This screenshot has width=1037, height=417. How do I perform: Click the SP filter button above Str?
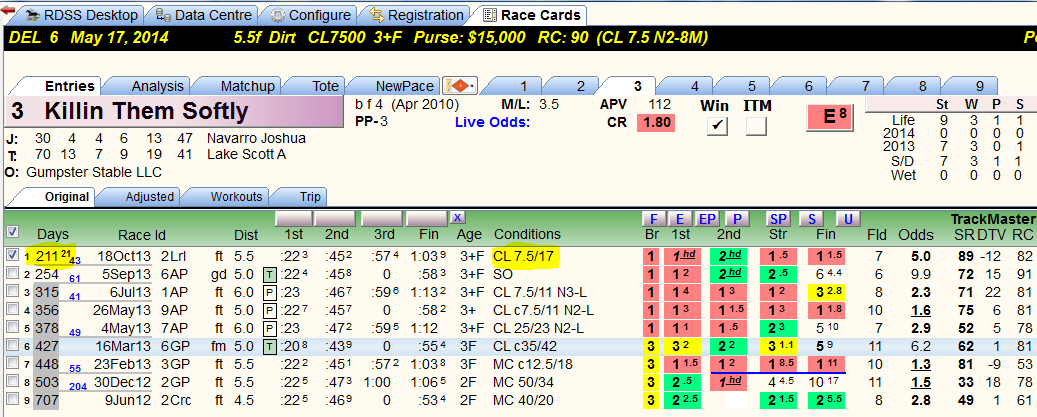tap(778, 219)
